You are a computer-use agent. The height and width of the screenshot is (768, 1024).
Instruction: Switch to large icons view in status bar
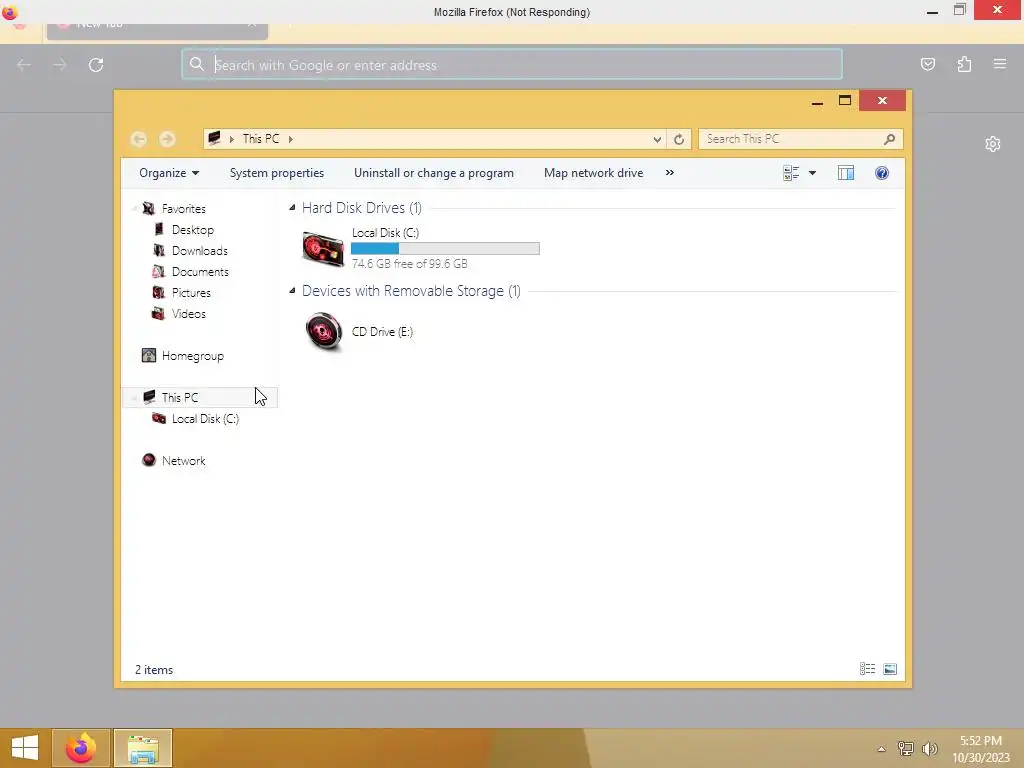coord(889,669)
